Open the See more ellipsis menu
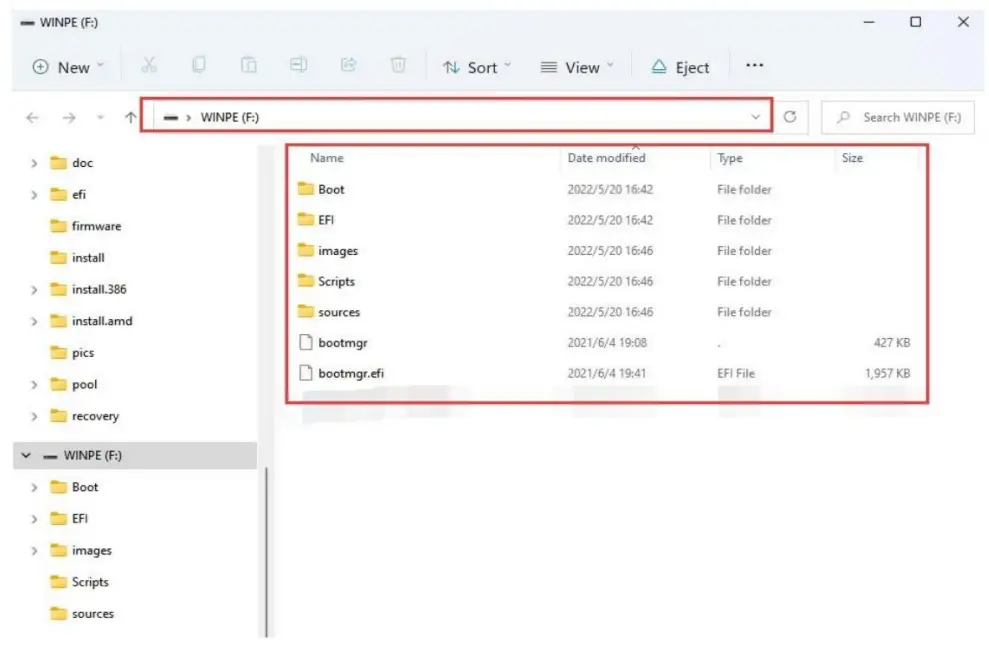The height and width of the screenshot is (662, 989). [x=755, y=66]
